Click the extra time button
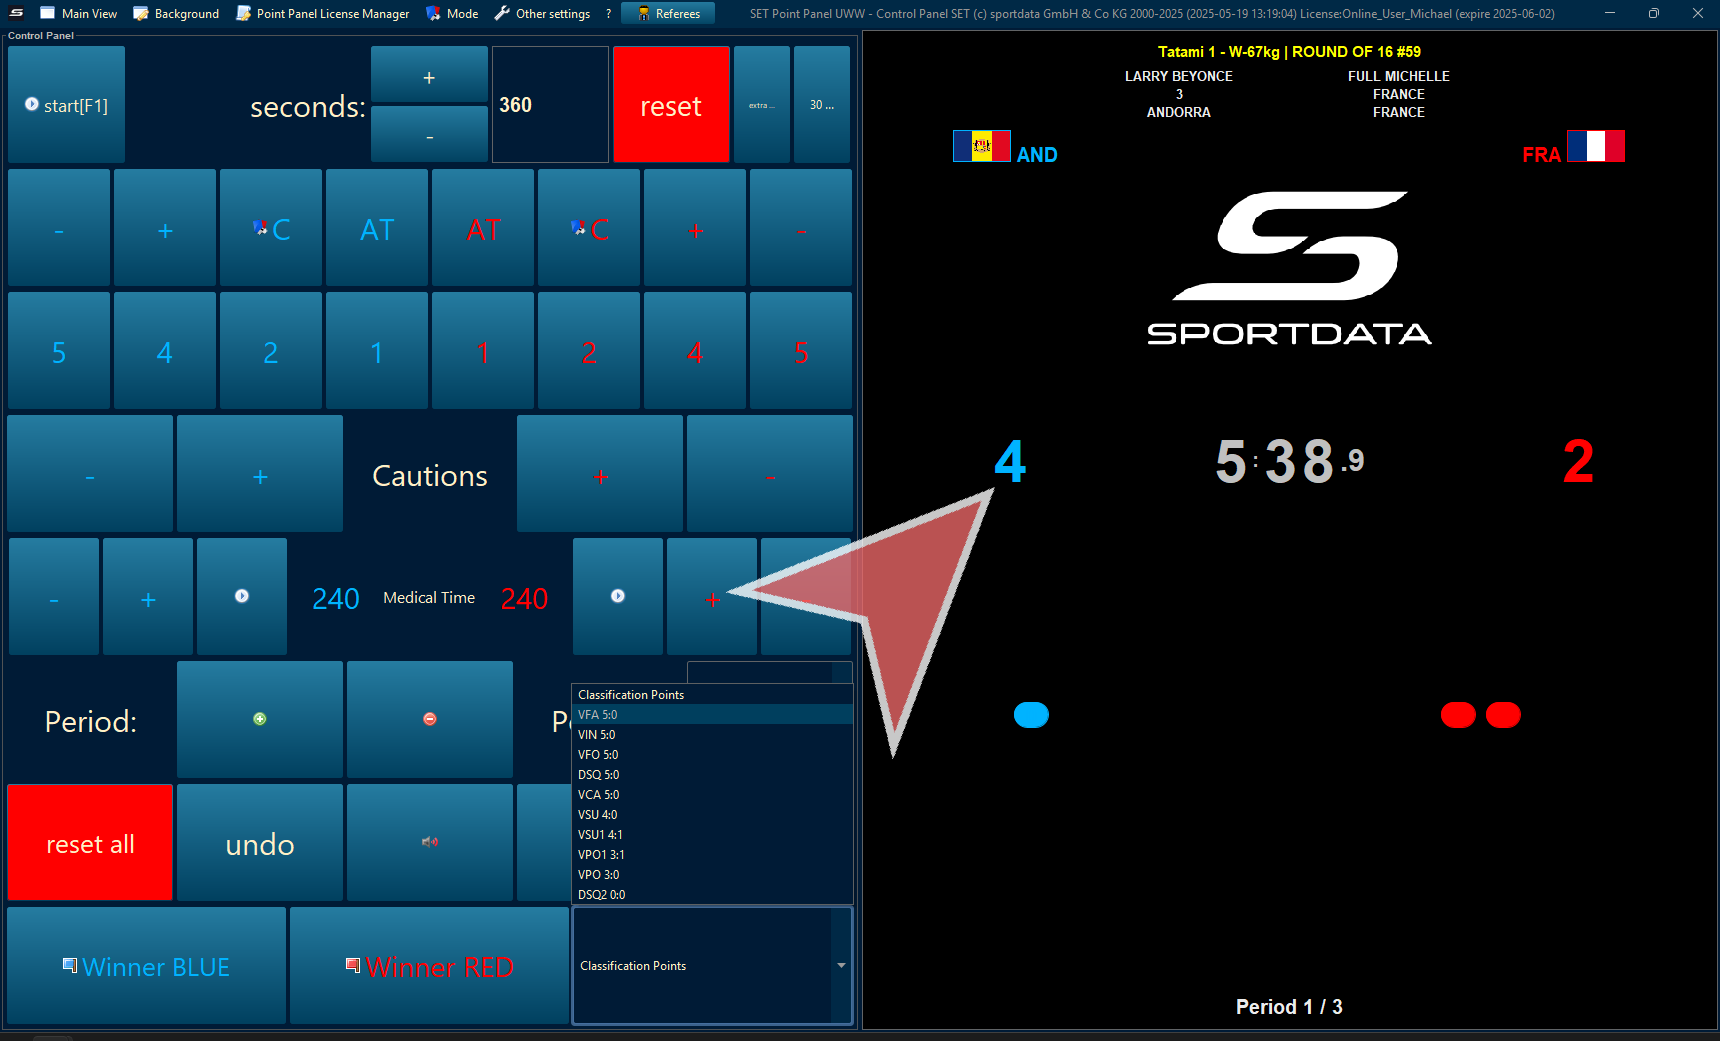 click(761, 105)
